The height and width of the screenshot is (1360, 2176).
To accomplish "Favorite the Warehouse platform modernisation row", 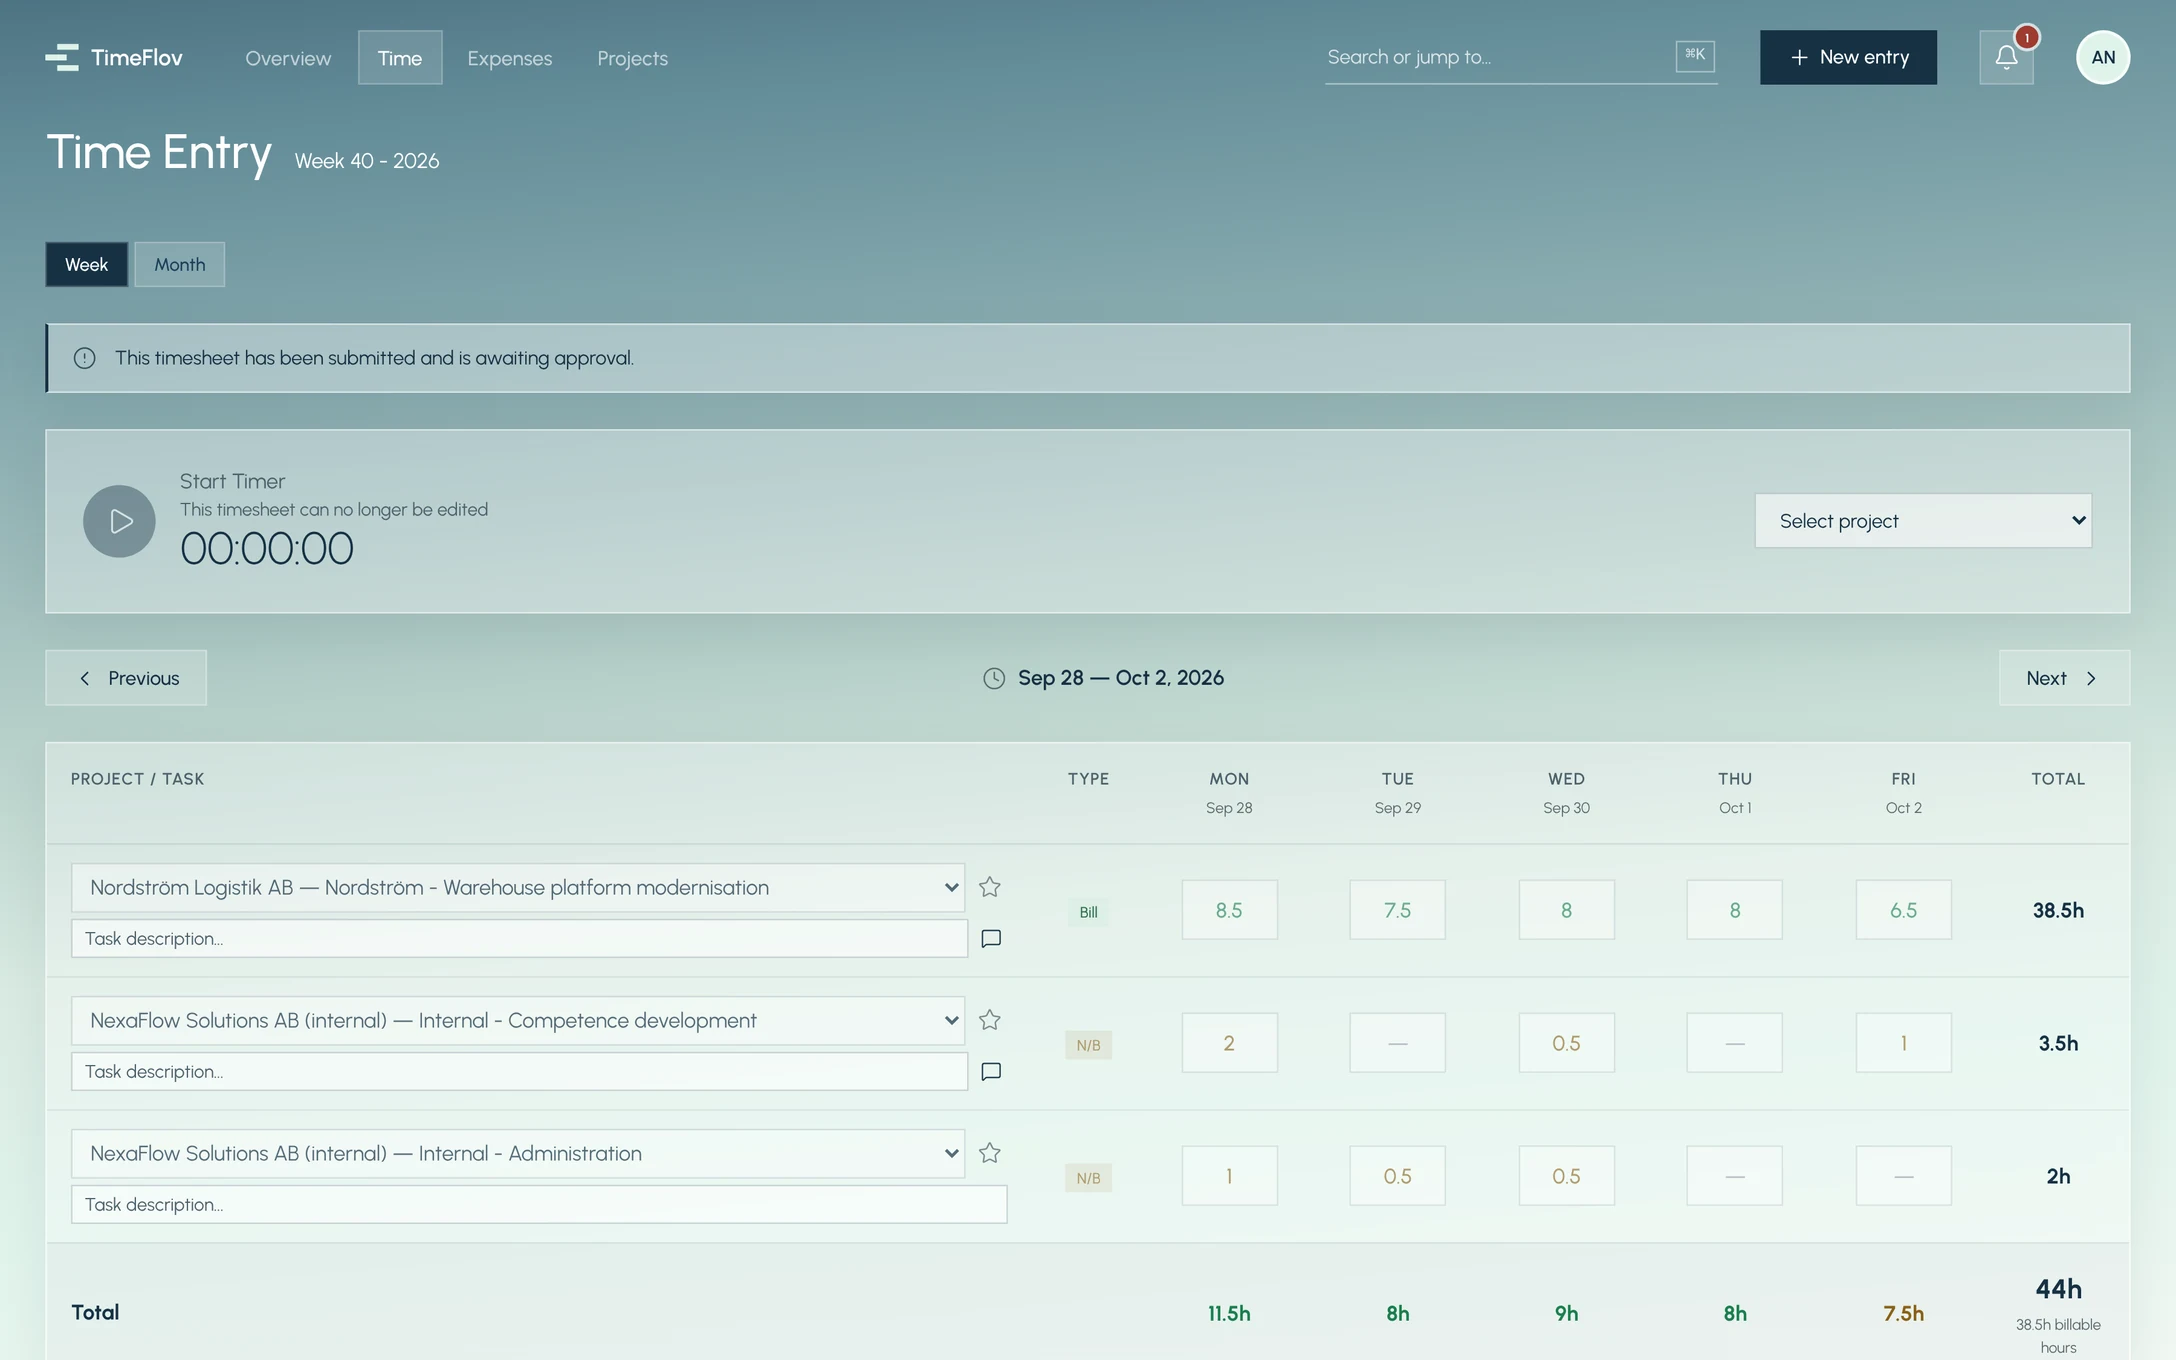I will (990, 887).
